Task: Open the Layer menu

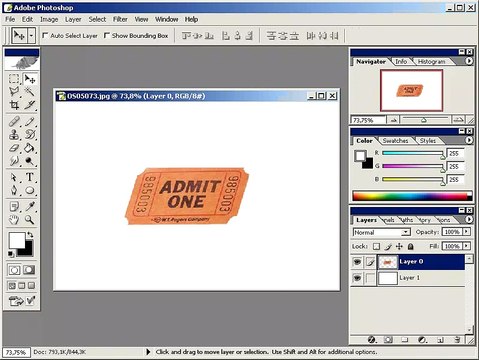Action: coord(73,19)
